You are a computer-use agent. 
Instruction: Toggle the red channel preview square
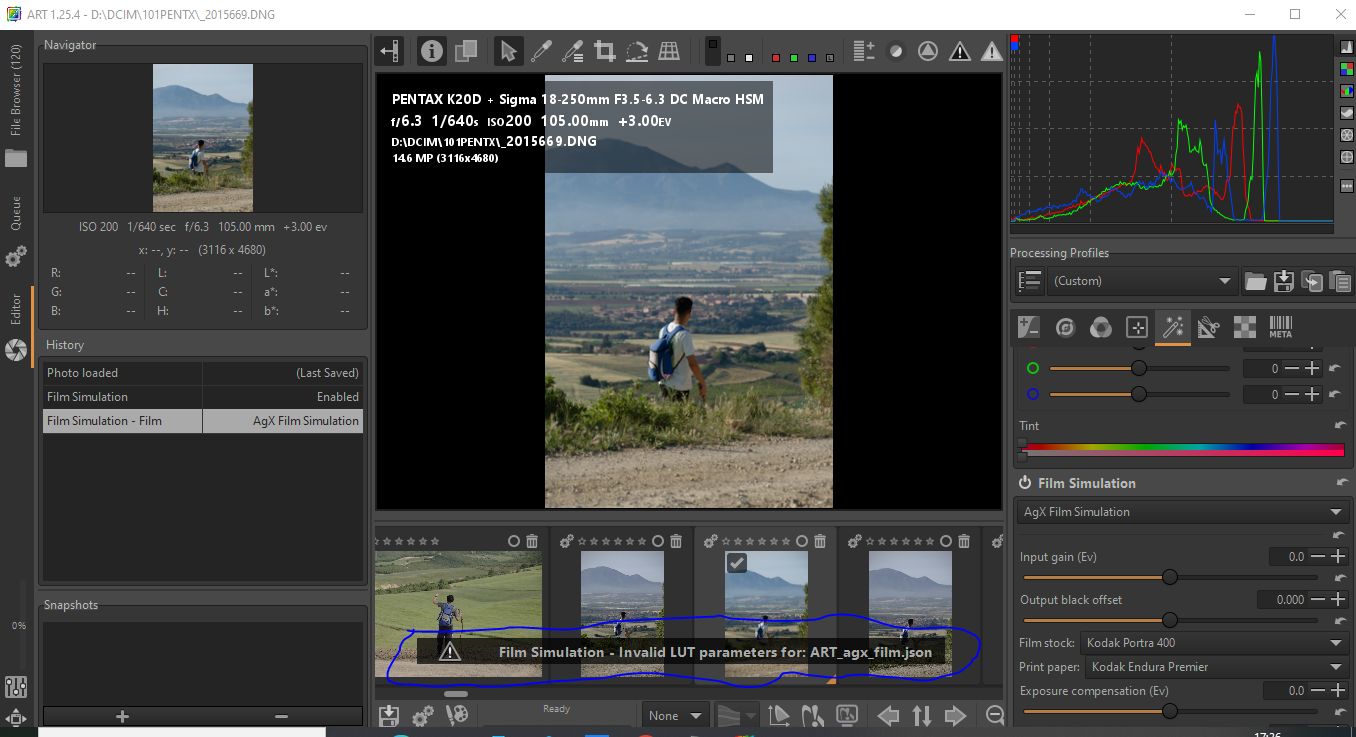click(776, 58)
